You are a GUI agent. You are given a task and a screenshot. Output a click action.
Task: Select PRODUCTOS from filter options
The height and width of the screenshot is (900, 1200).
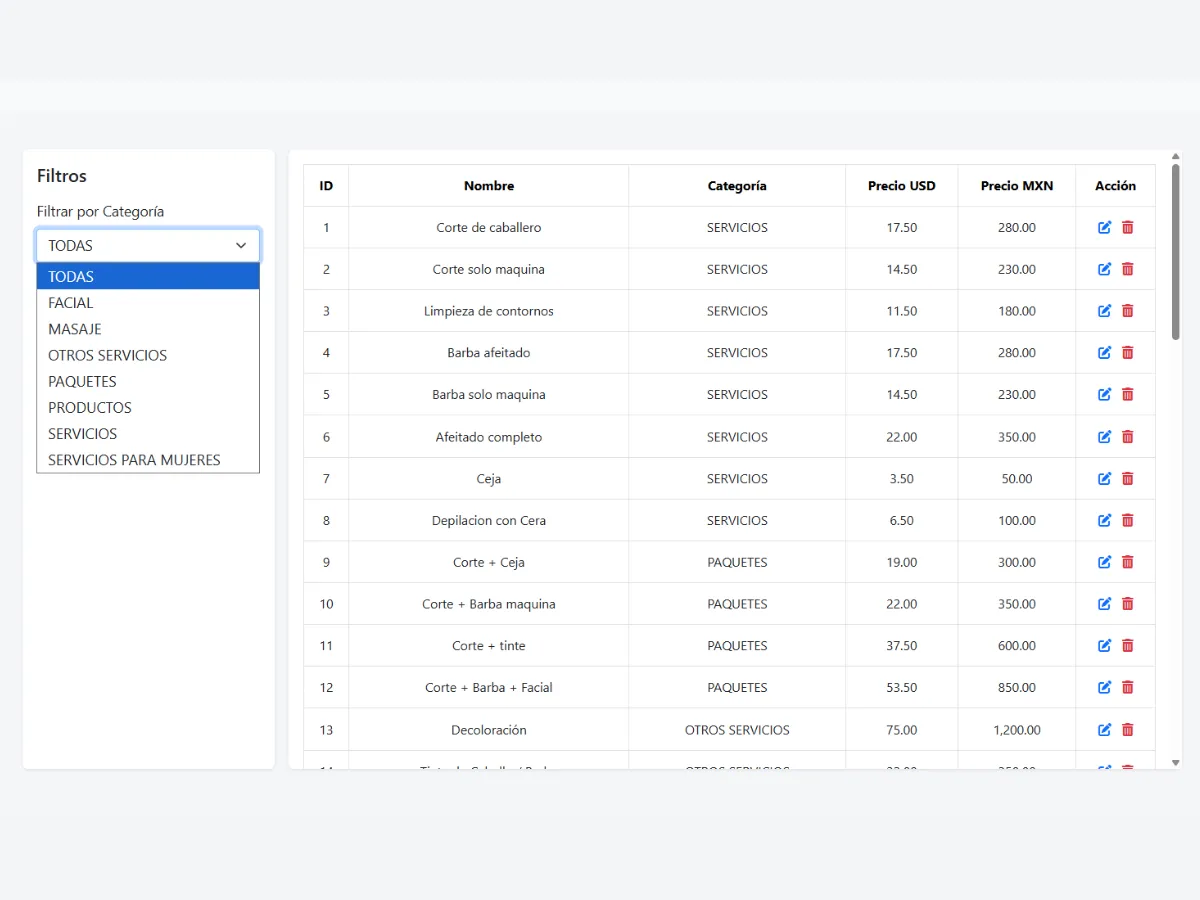(90, 407)
